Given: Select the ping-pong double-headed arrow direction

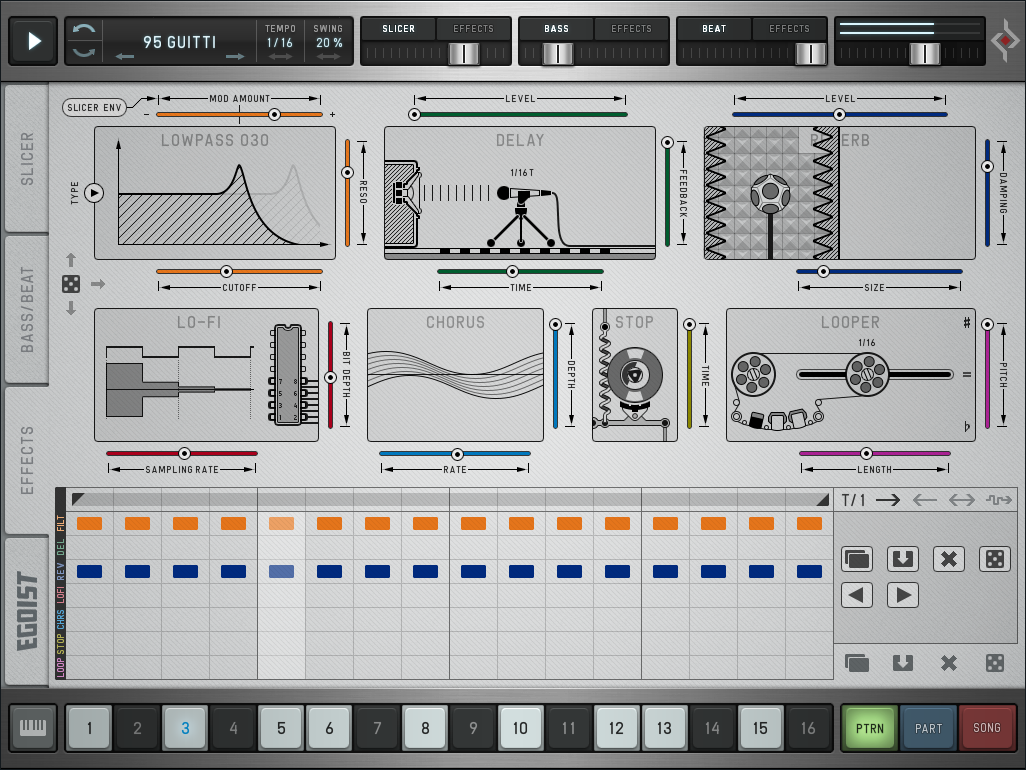Looking at the screenshot, I should click(x=961, y=500).
